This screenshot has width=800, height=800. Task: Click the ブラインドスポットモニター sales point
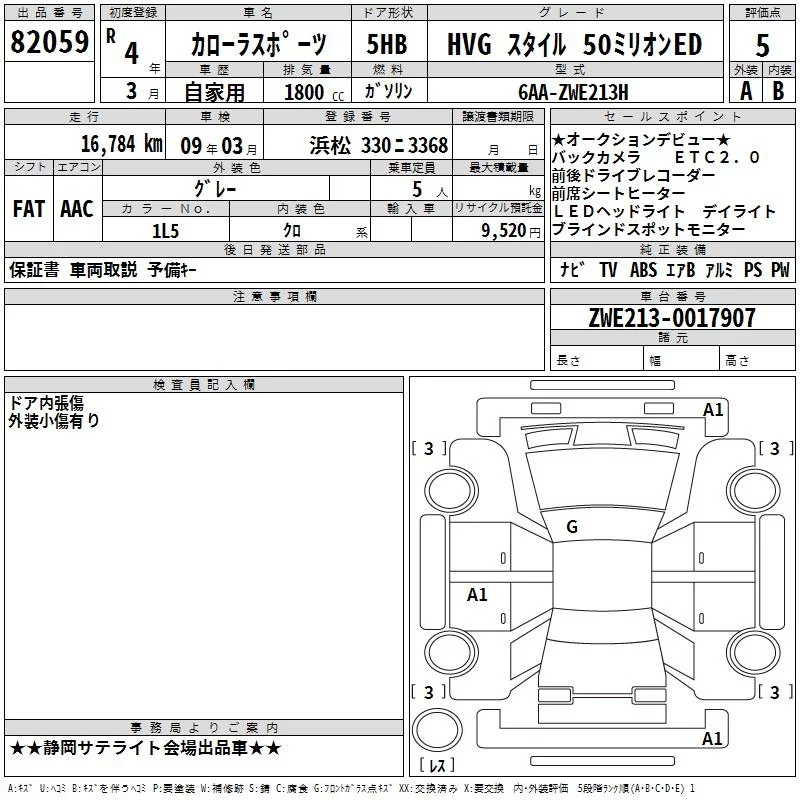pyautogui.click(x=648, y=230)
